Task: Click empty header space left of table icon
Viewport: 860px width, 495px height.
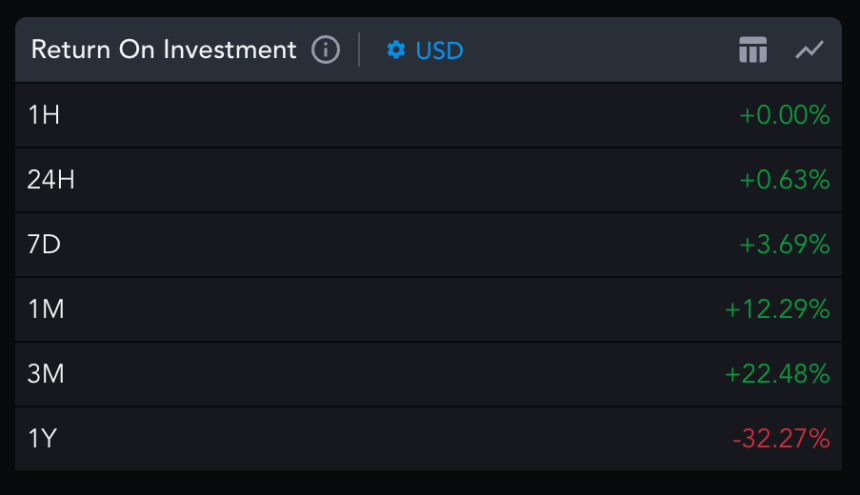Action: [600, 49]
